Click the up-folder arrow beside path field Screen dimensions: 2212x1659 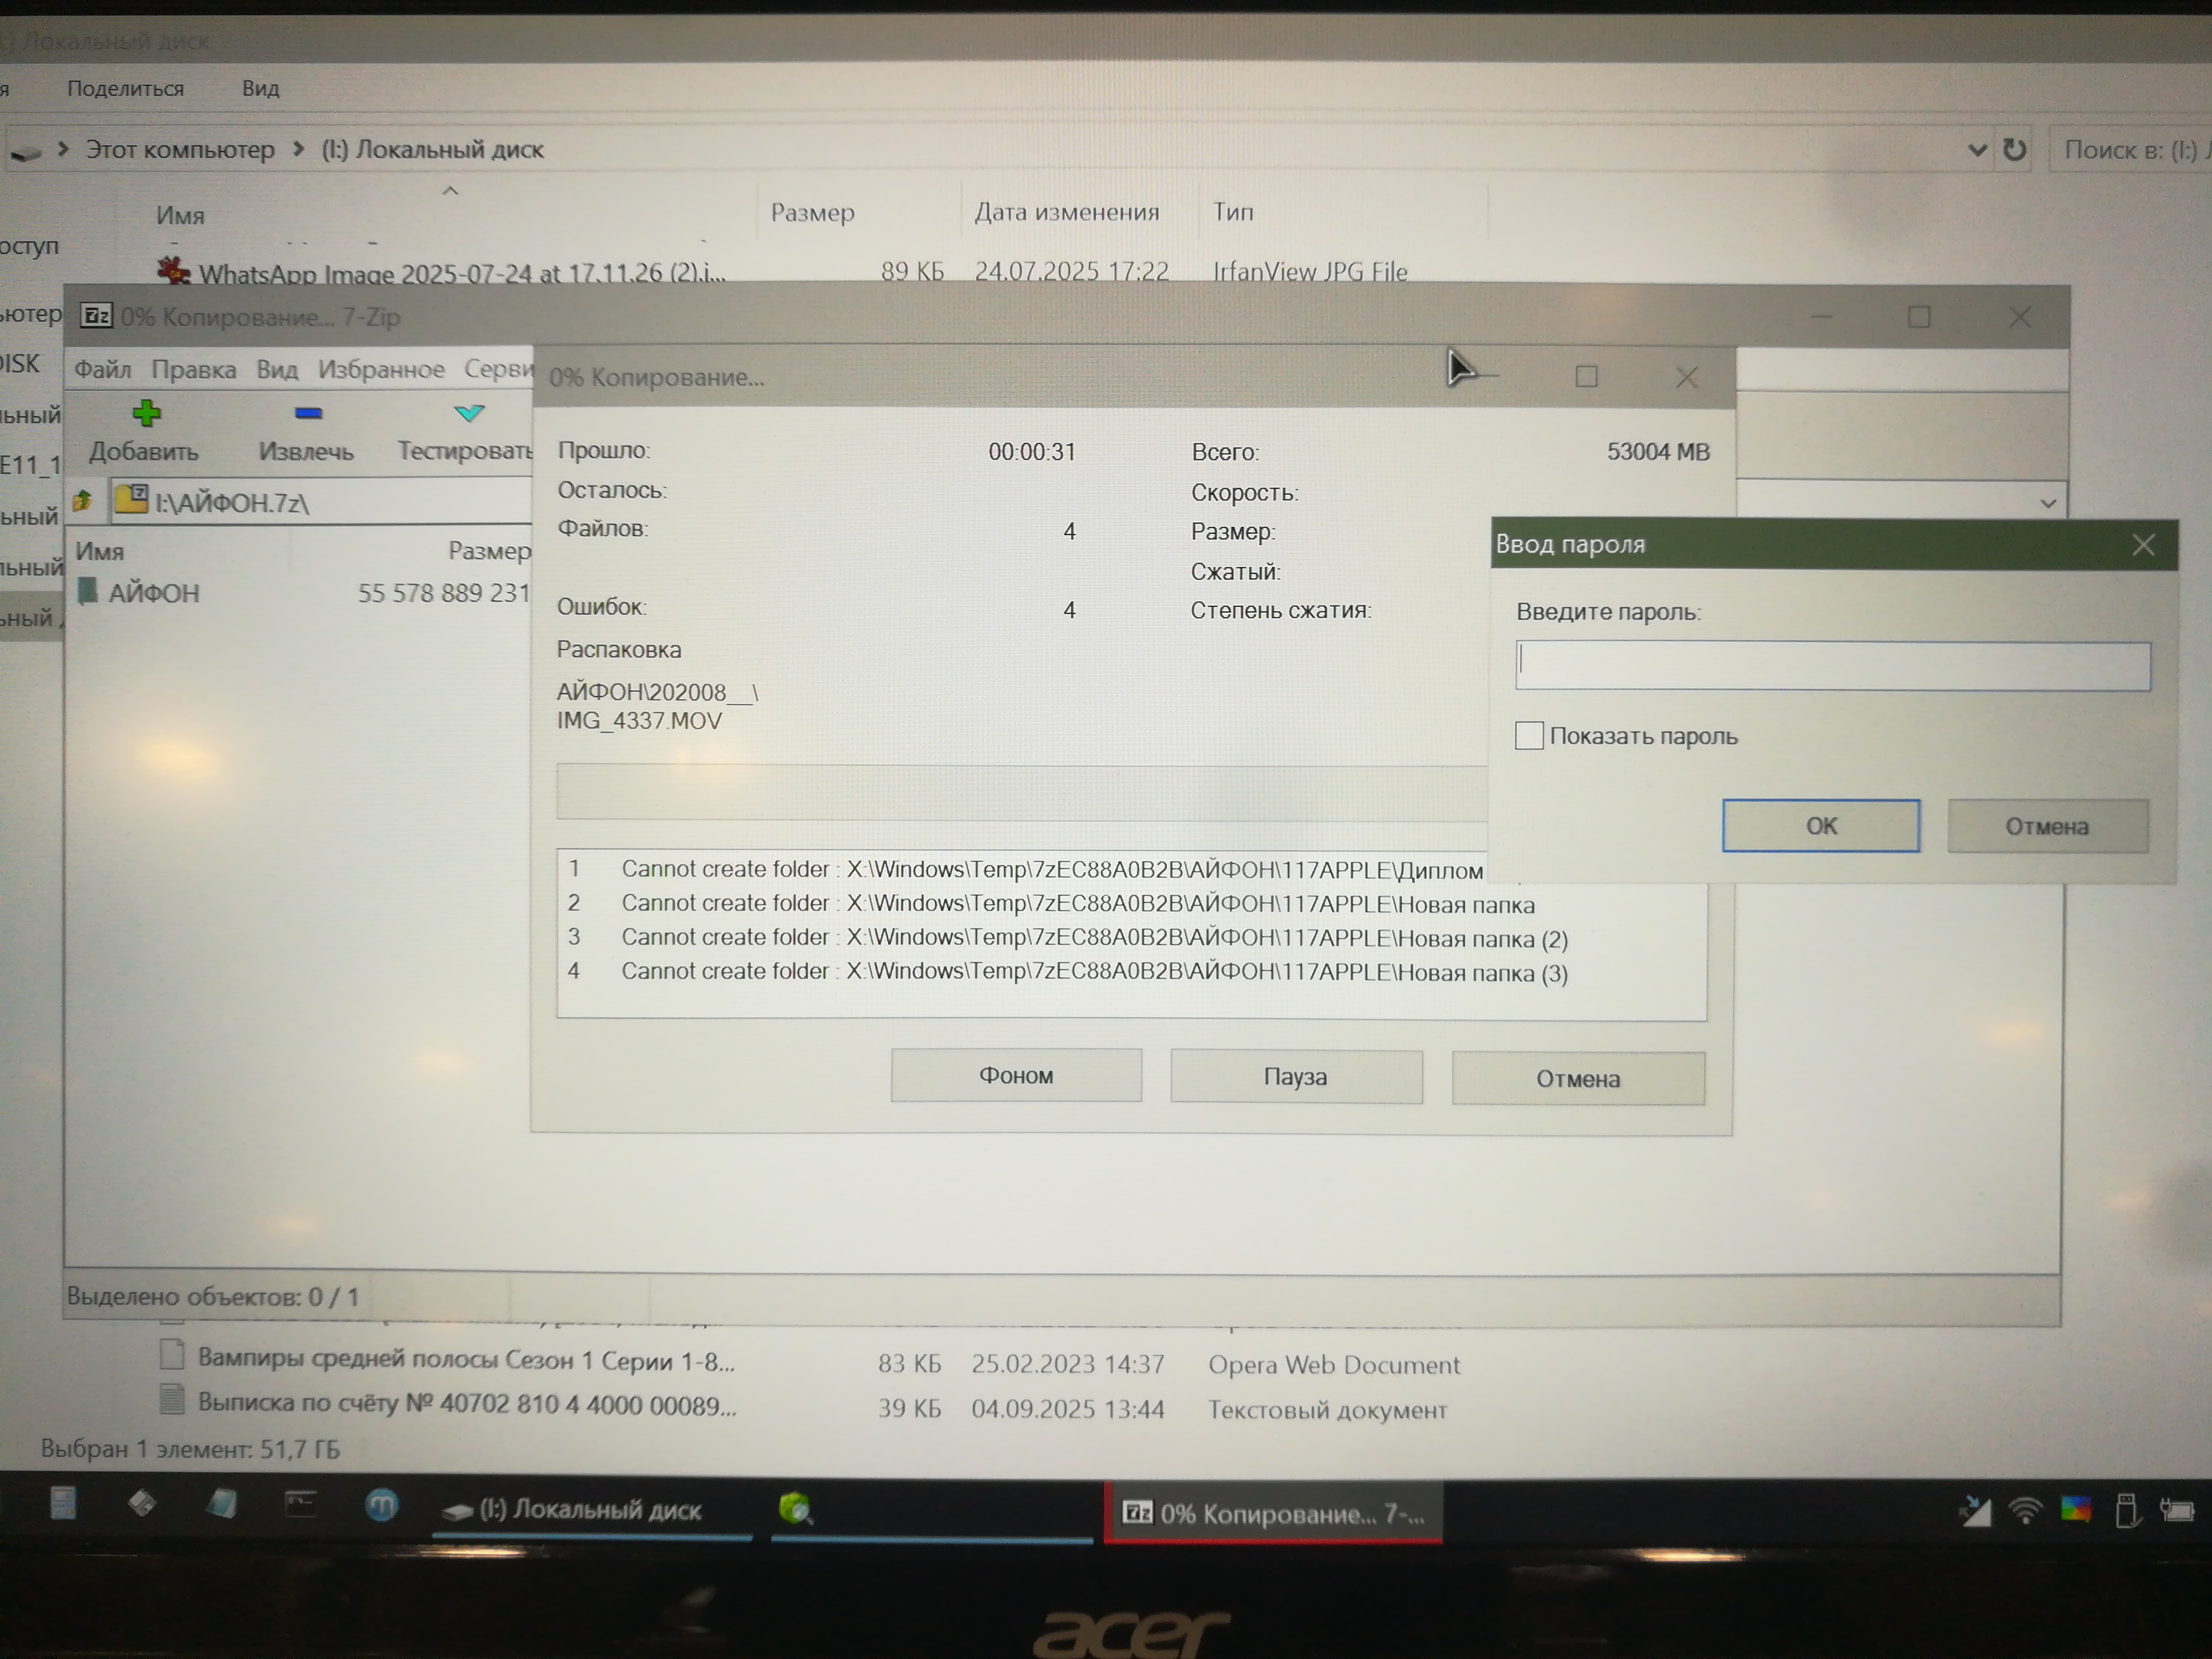tap(83, 500)
